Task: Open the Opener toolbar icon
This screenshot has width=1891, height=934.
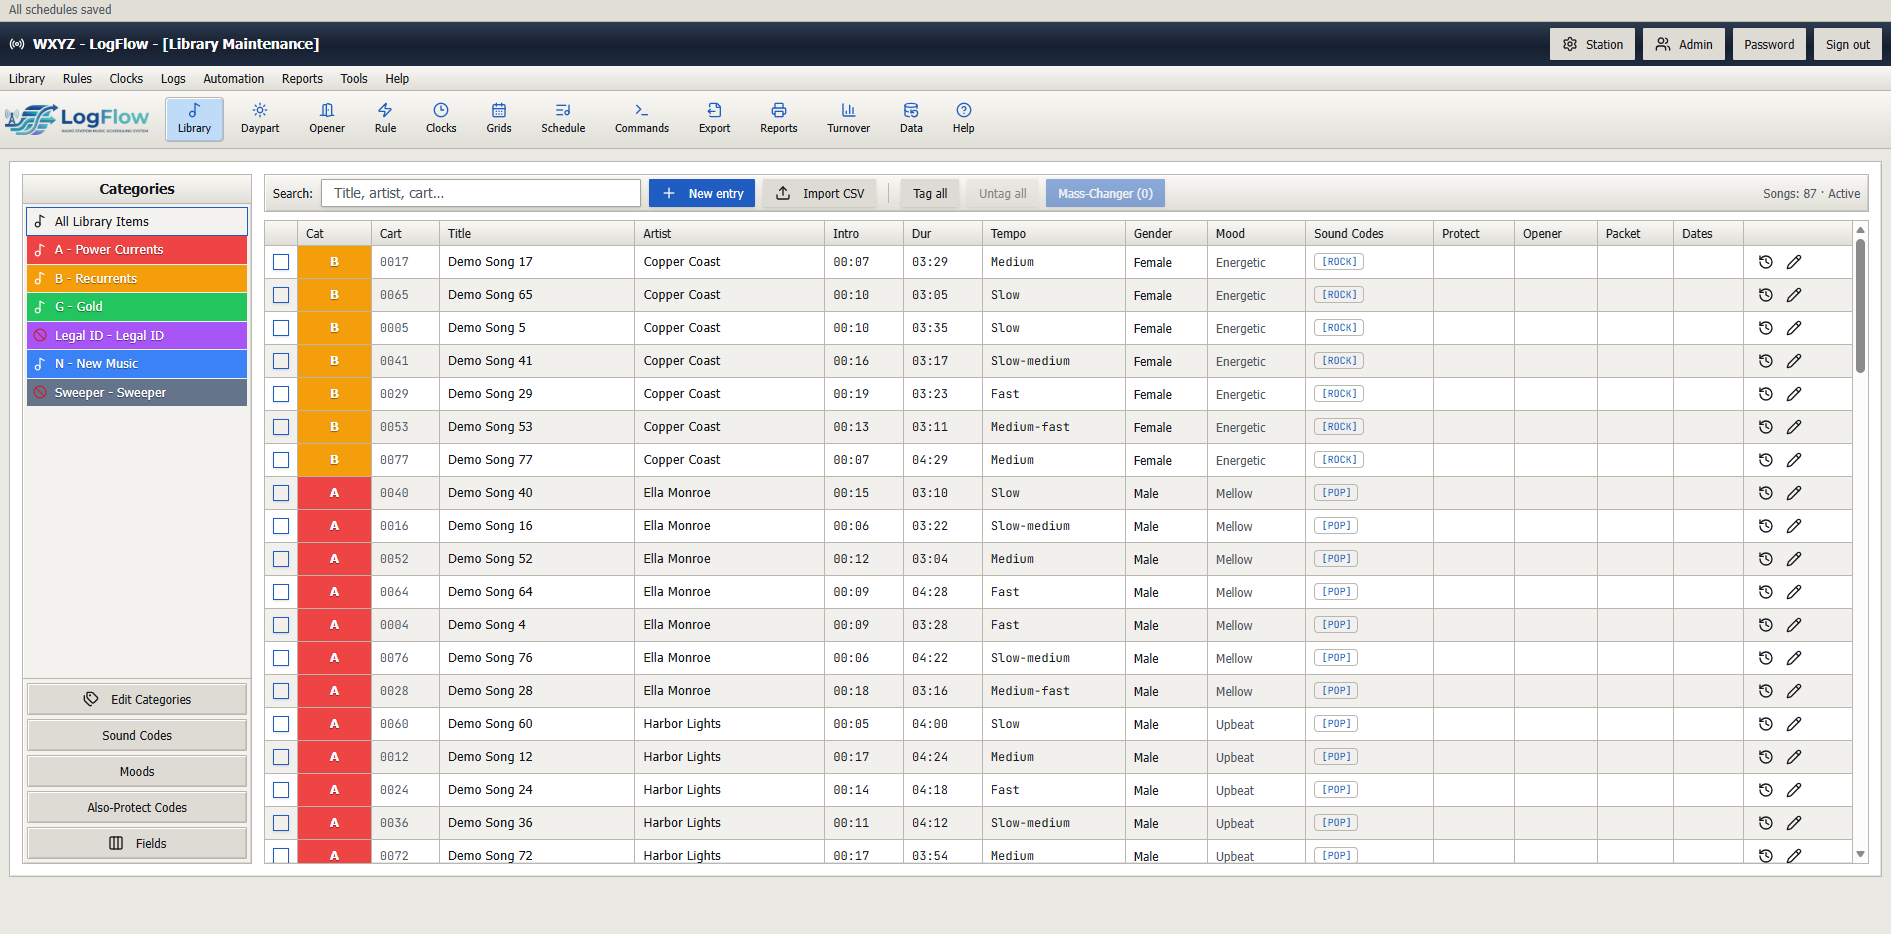Action: 327,118
